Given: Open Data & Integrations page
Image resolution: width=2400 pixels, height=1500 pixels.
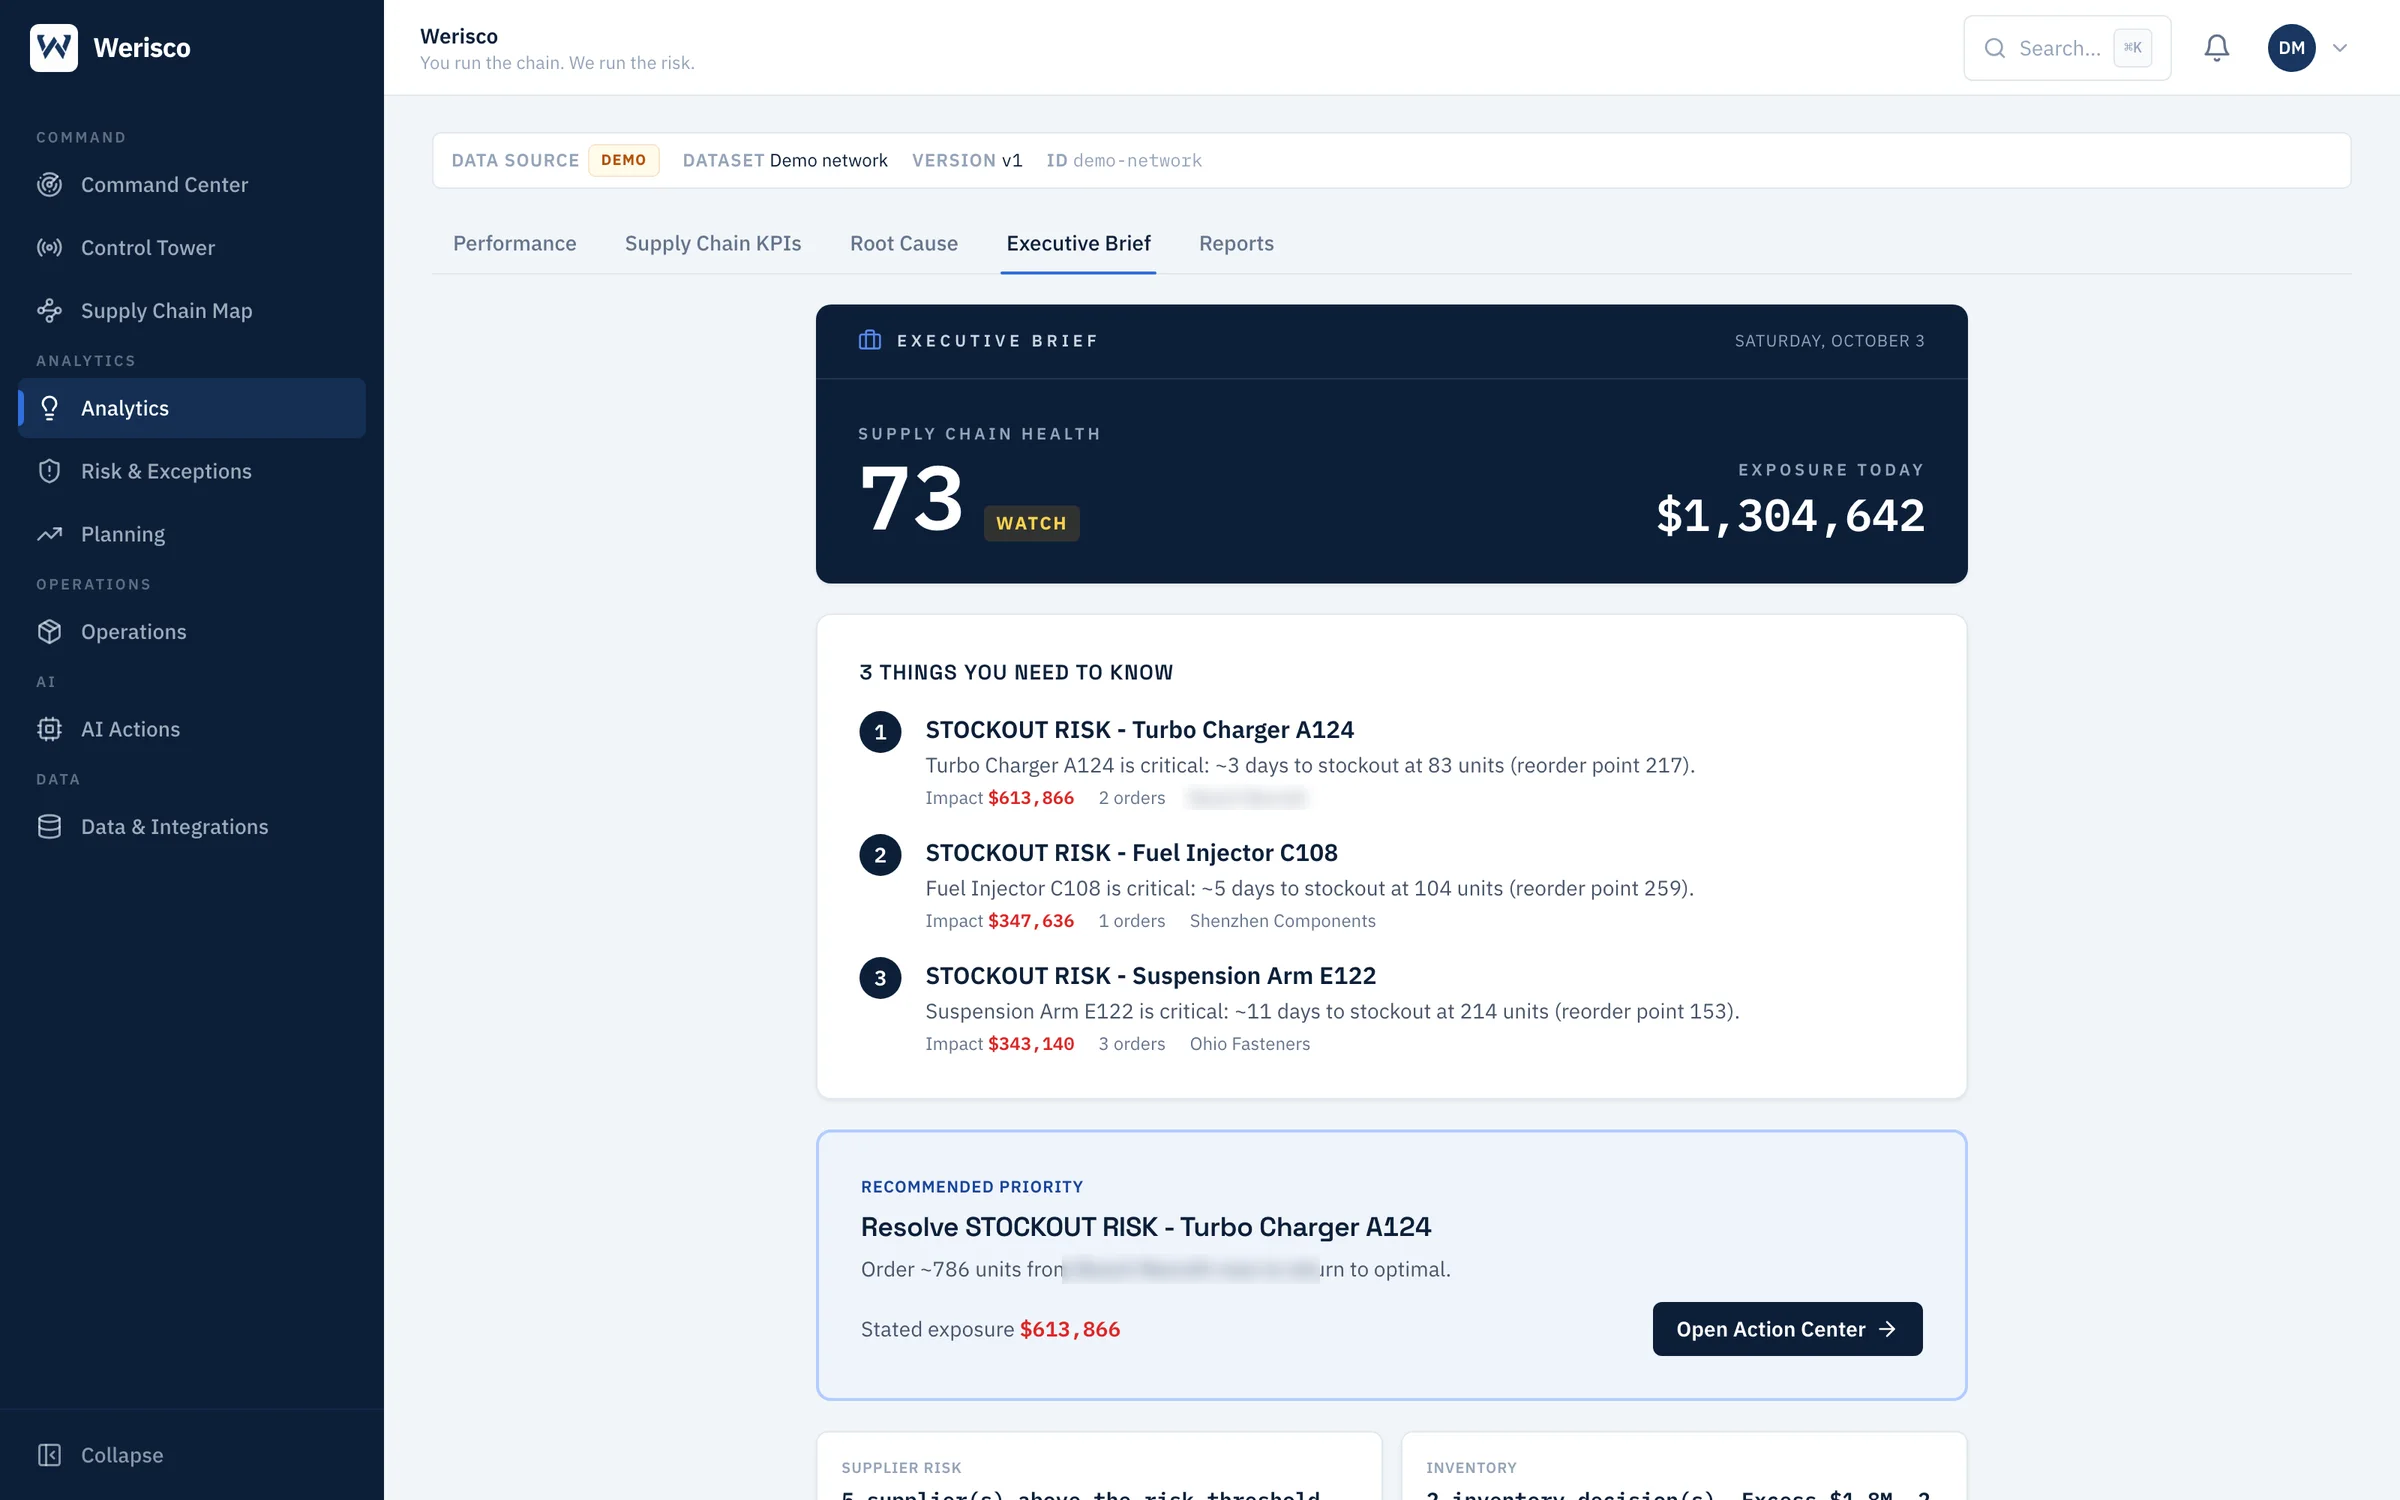Looking at the screenshot, I should [191, 827].
